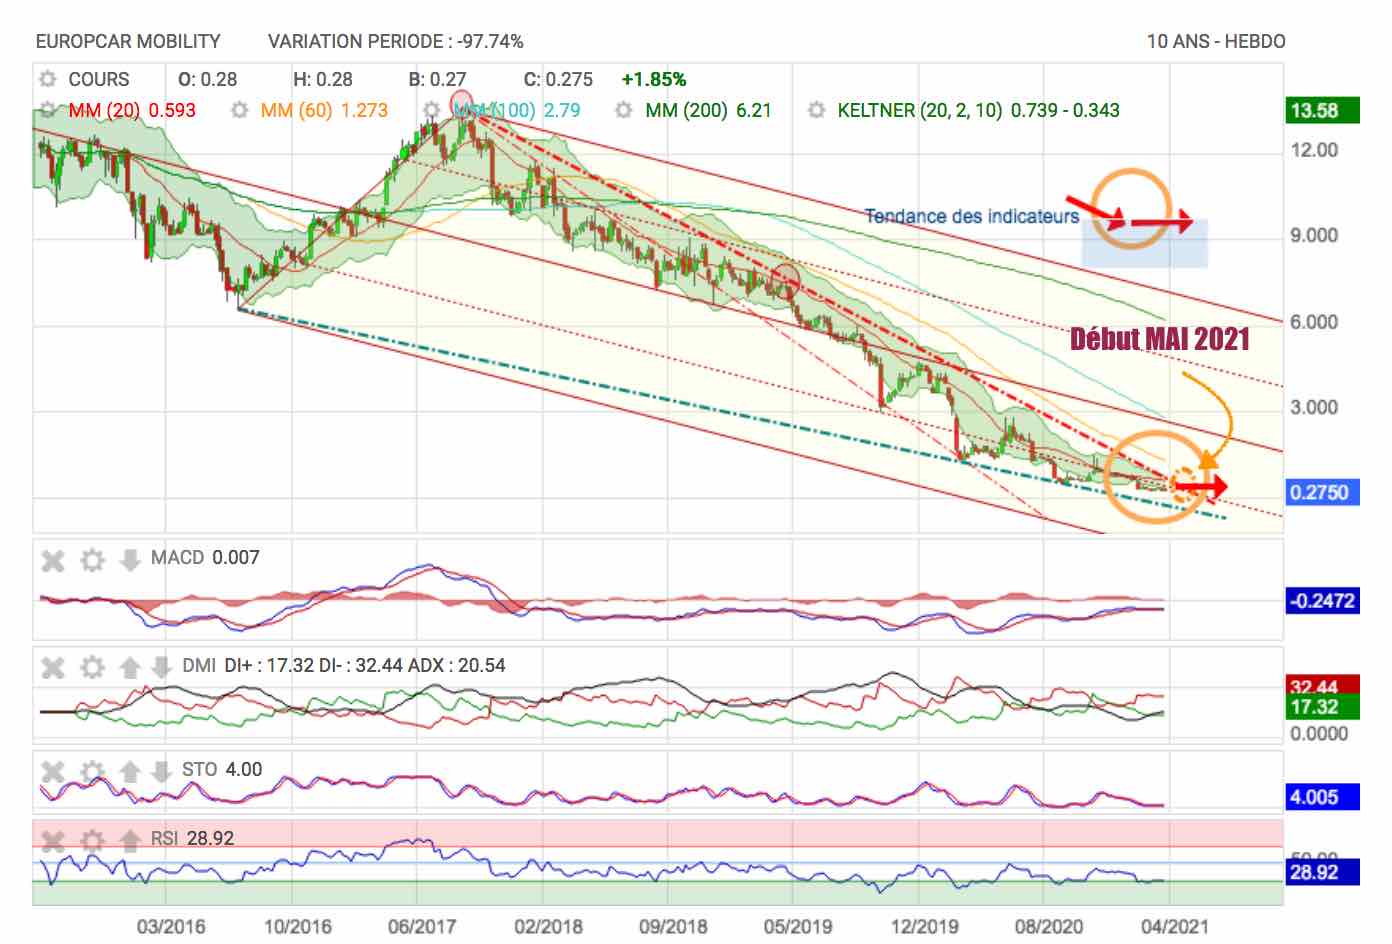1392x944 pixels.
Task: Click the MM (20) 0.593 legend
Action: coord(132,110)
